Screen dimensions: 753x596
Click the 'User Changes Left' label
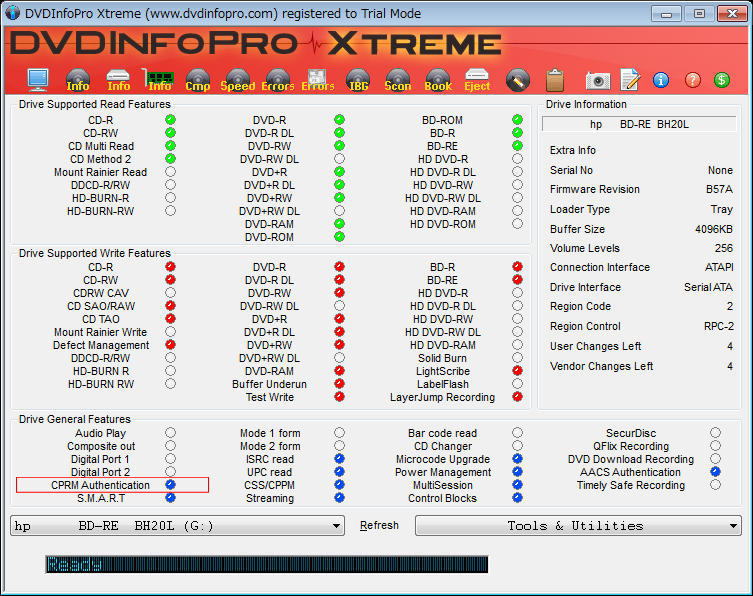(x=595, y=346)
